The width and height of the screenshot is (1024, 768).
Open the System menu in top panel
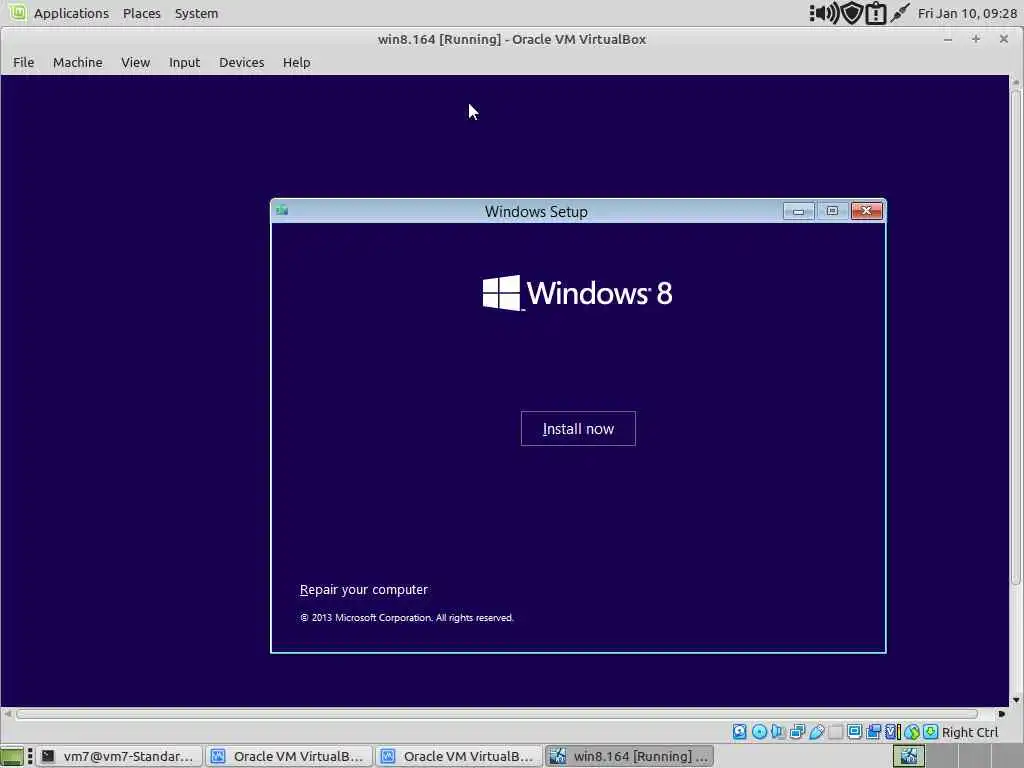(x=197, y=13)
